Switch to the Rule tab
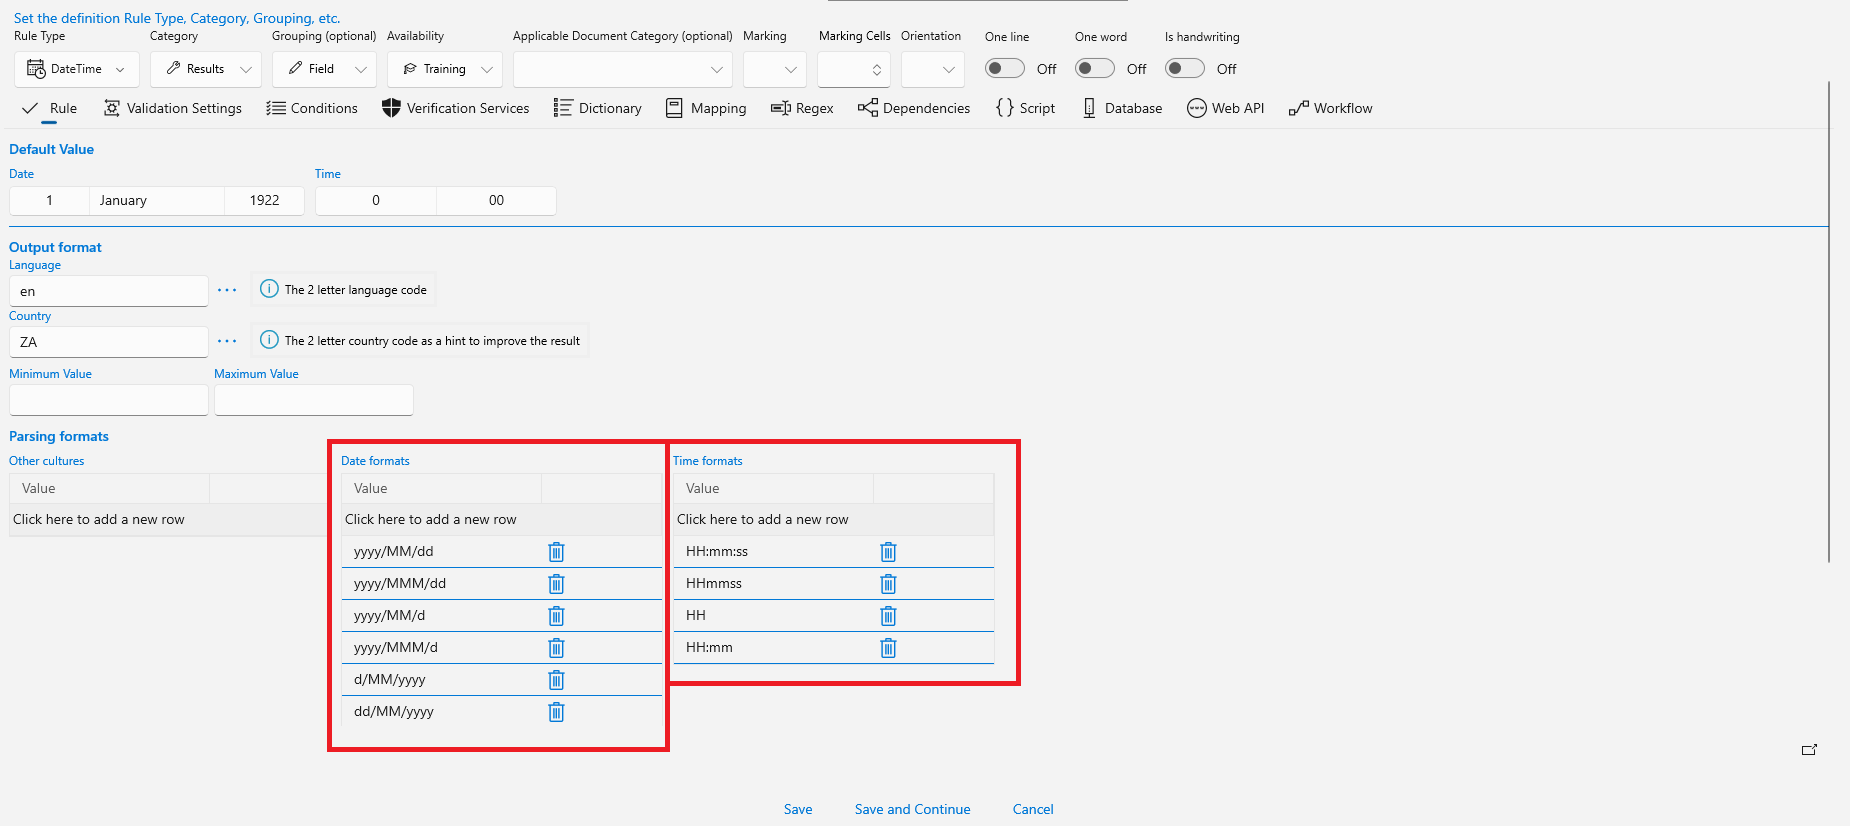 click(50, 108)
